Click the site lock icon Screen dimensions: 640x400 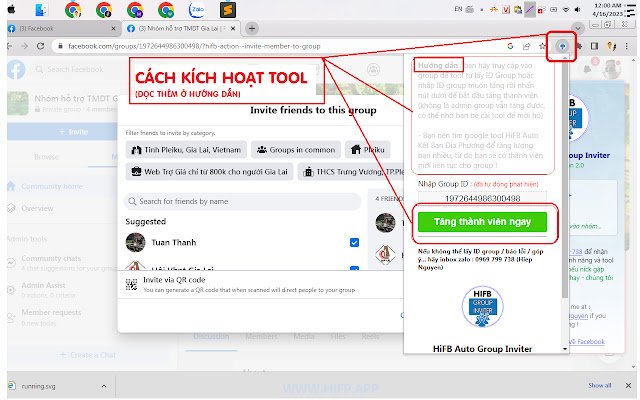(x=60, y=46)
